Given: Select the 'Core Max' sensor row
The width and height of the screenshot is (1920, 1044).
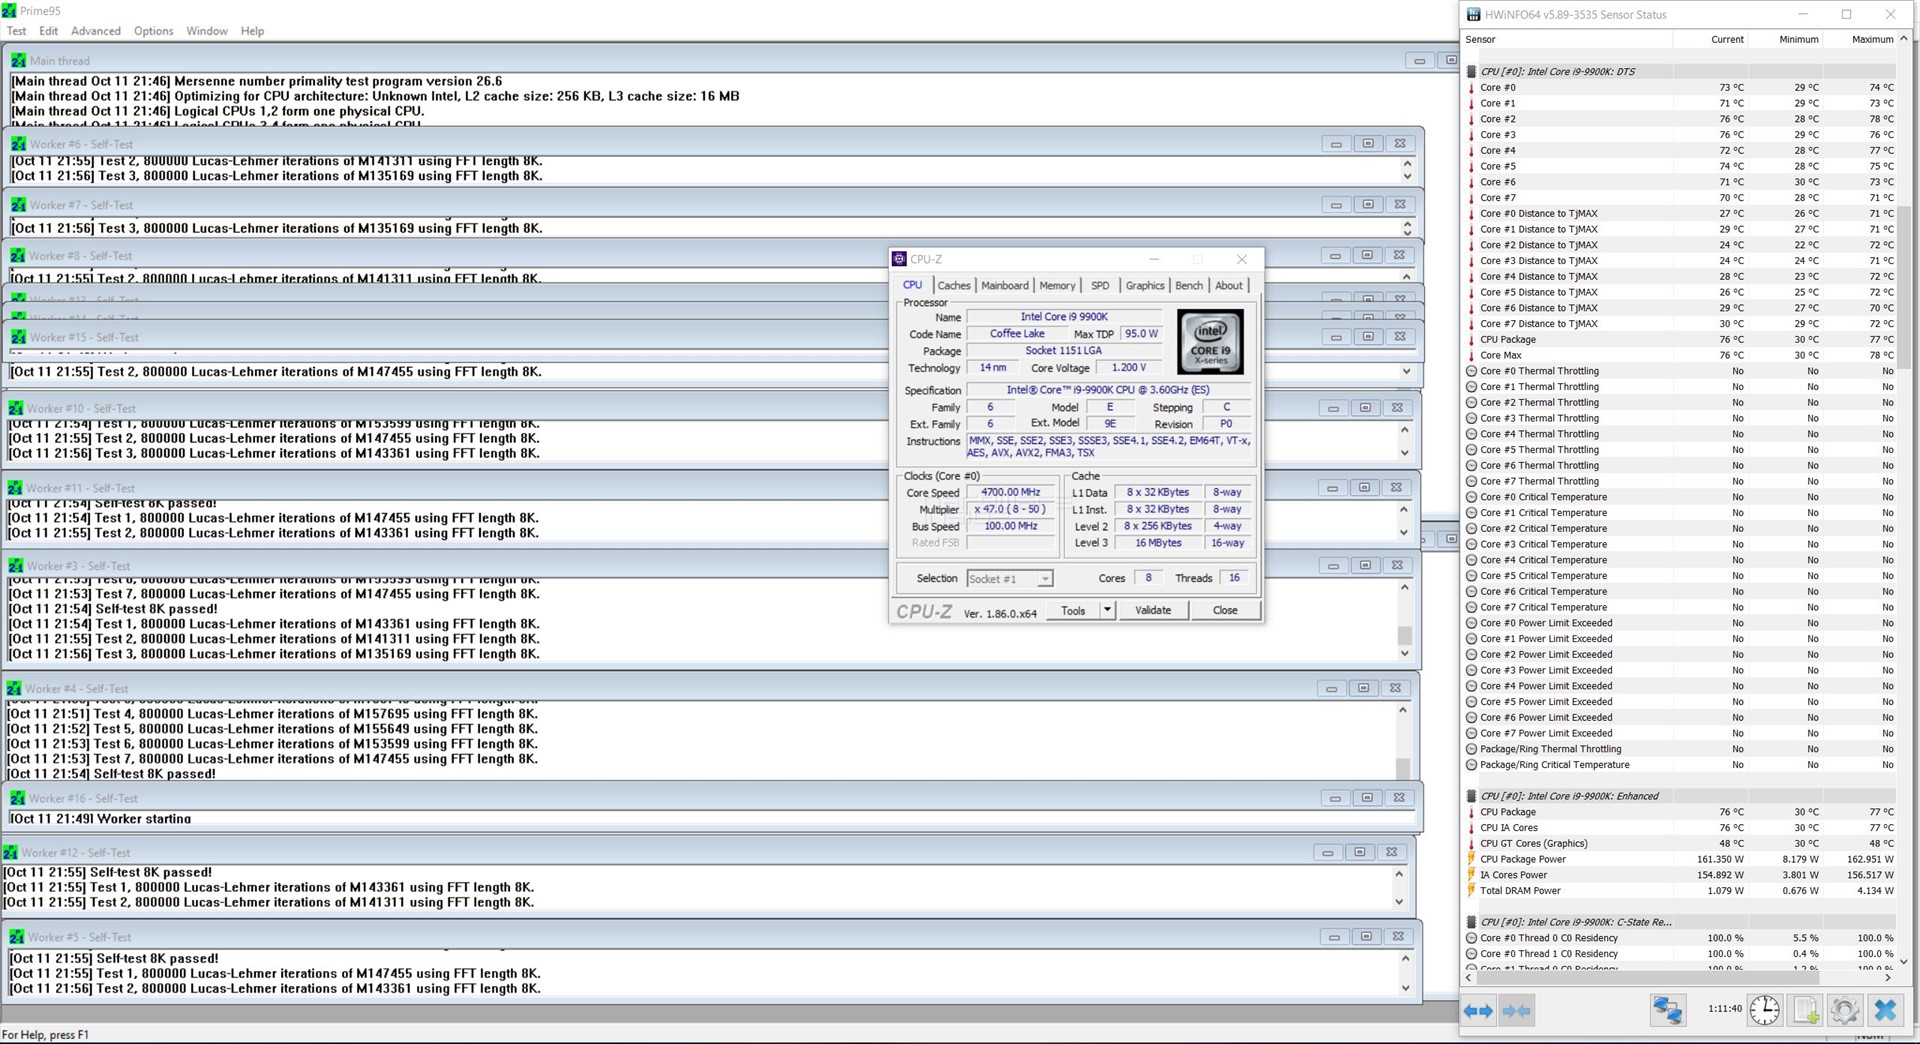Looking at the screenshot, I should tap(1680, 355).
